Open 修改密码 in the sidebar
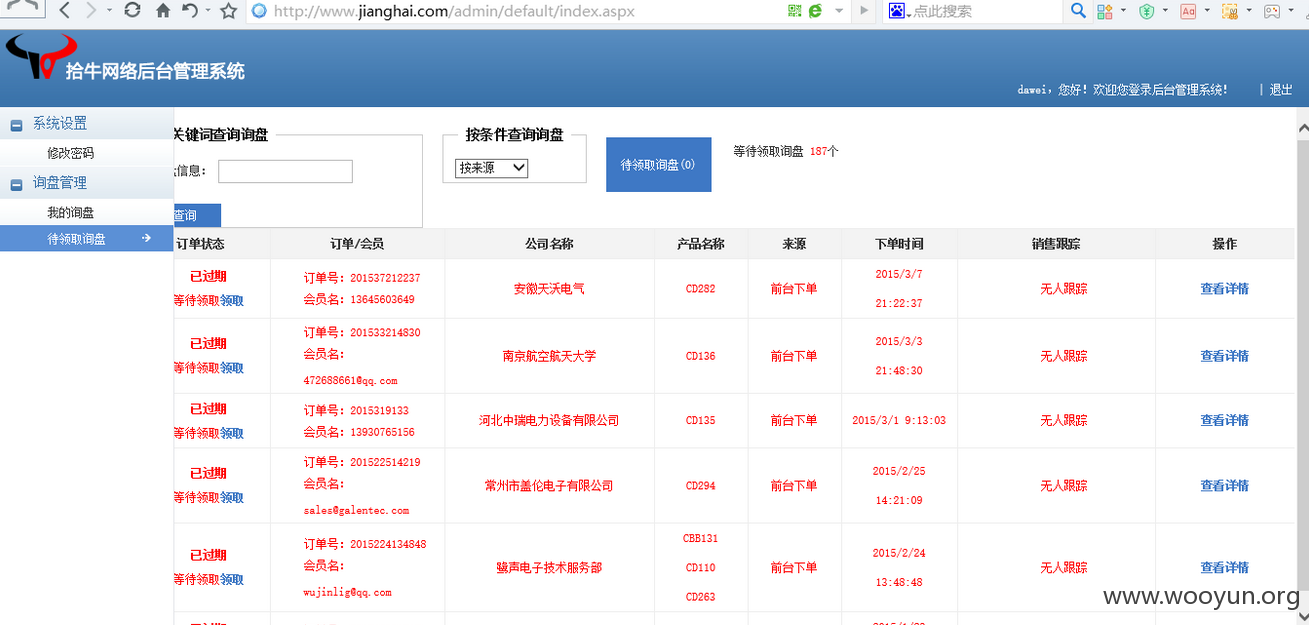Viewport: 1309px width, 625px height. [70, 153]
